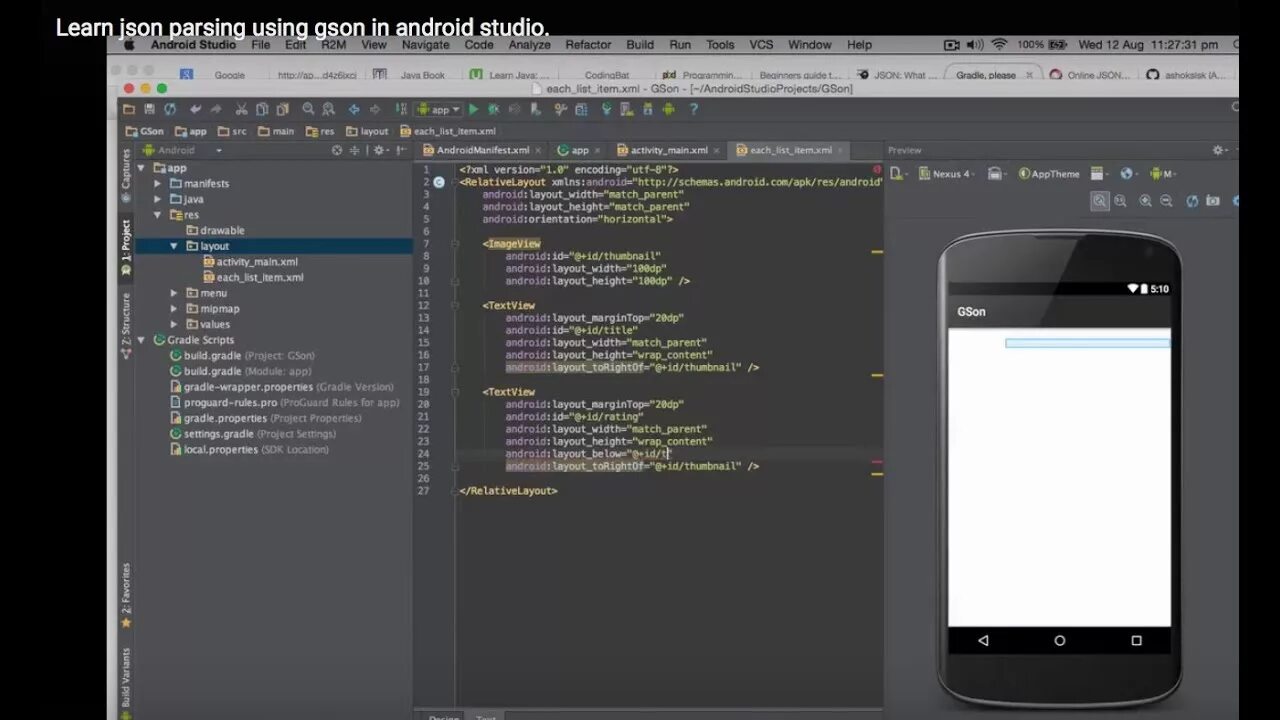
Task: Expand the manifests folder
Action: 157,184
